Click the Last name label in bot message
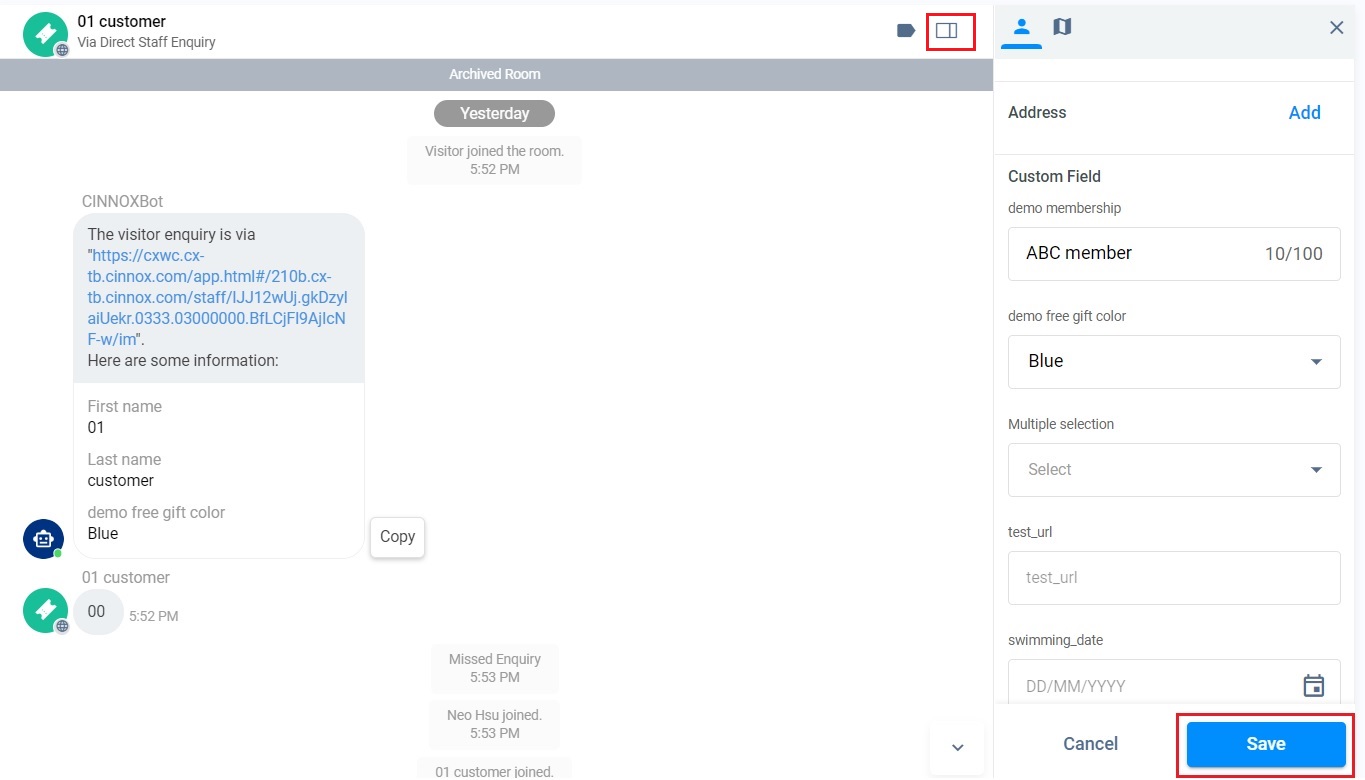The height and width of the screenshot is (780, 1365). click(x=124, y=459)
